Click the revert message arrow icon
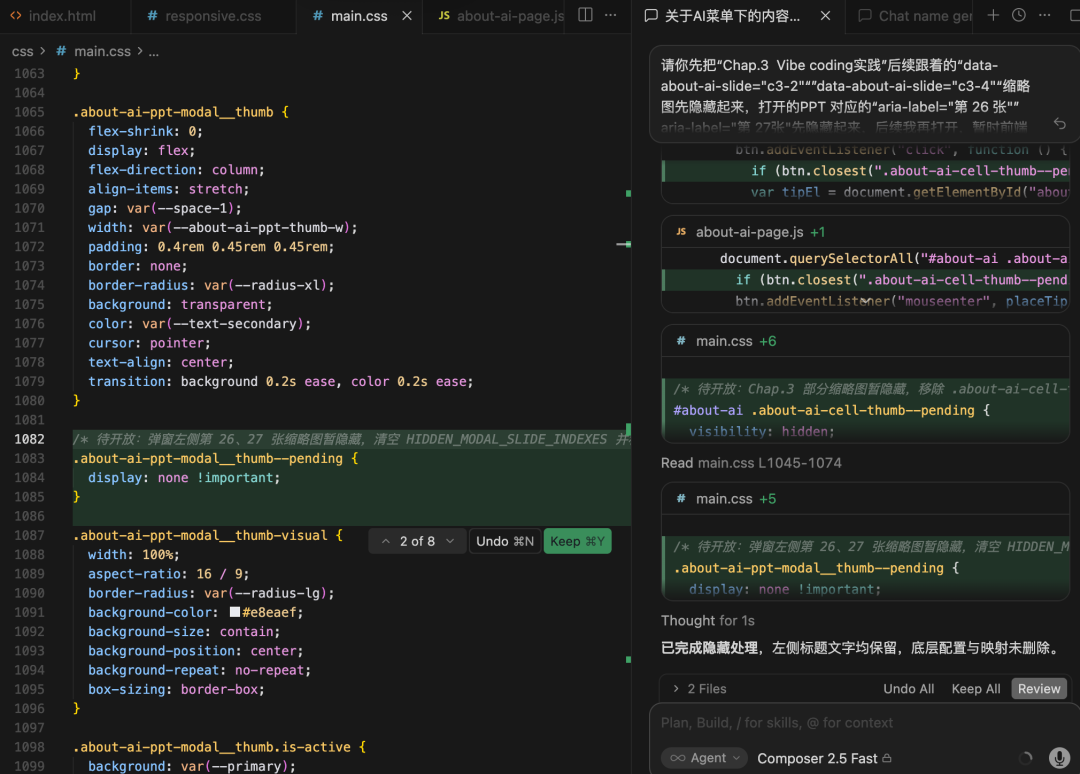The image size is (1080, 774). (x=1059, y=124)
